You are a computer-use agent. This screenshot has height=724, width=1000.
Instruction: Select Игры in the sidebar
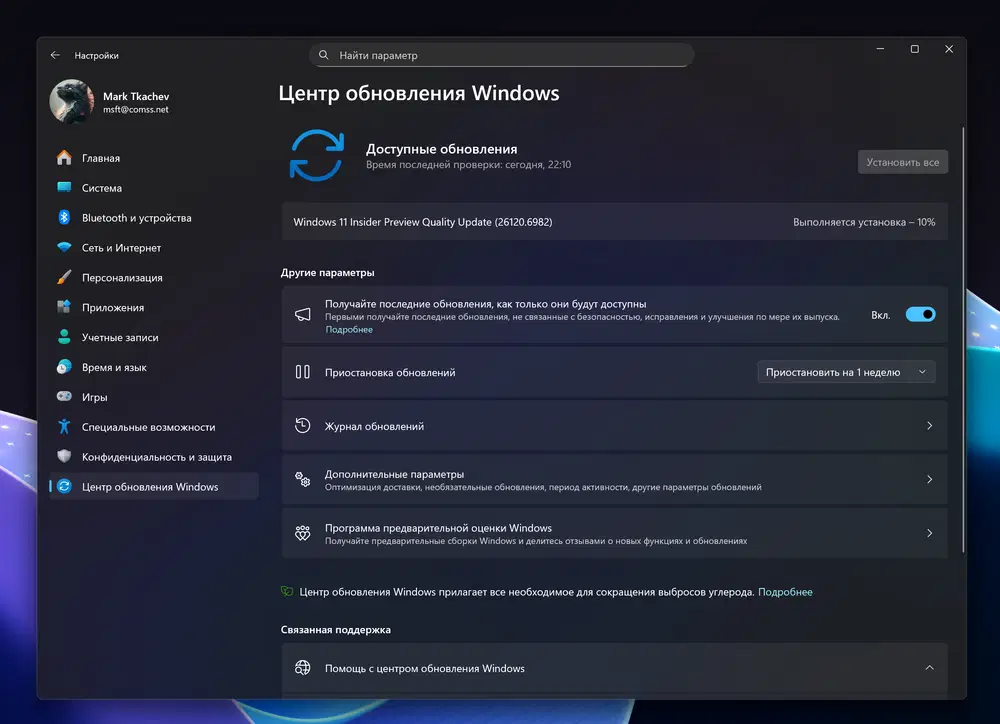tap(61, 397)
